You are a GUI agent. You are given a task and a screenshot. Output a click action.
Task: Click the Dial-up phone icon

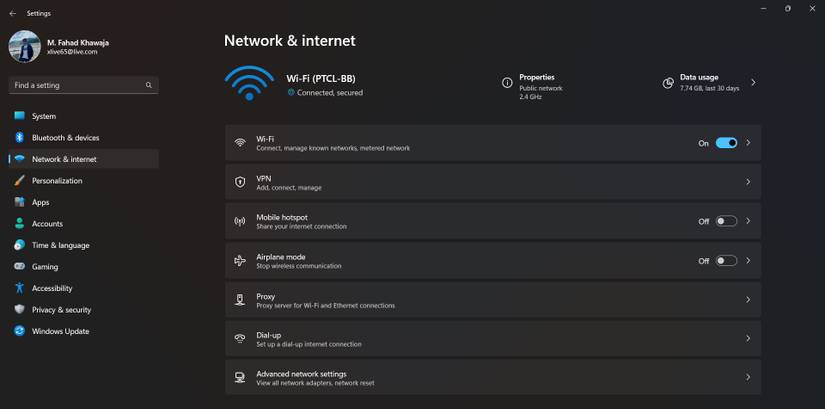(x=240, y=339)
